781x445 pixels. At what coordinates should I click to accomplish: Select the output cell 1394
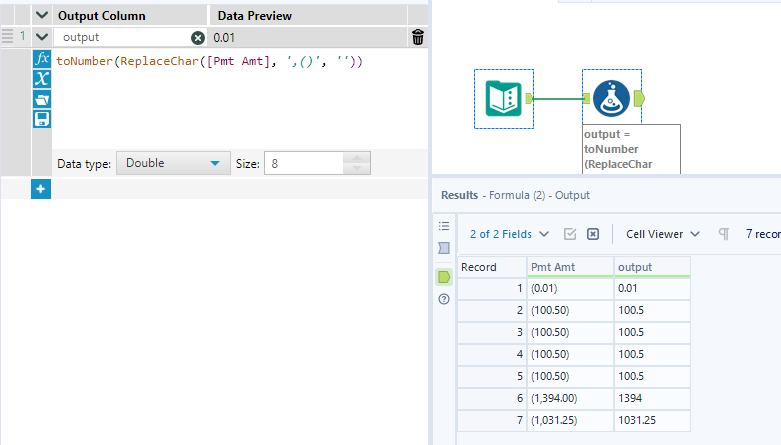652,398
